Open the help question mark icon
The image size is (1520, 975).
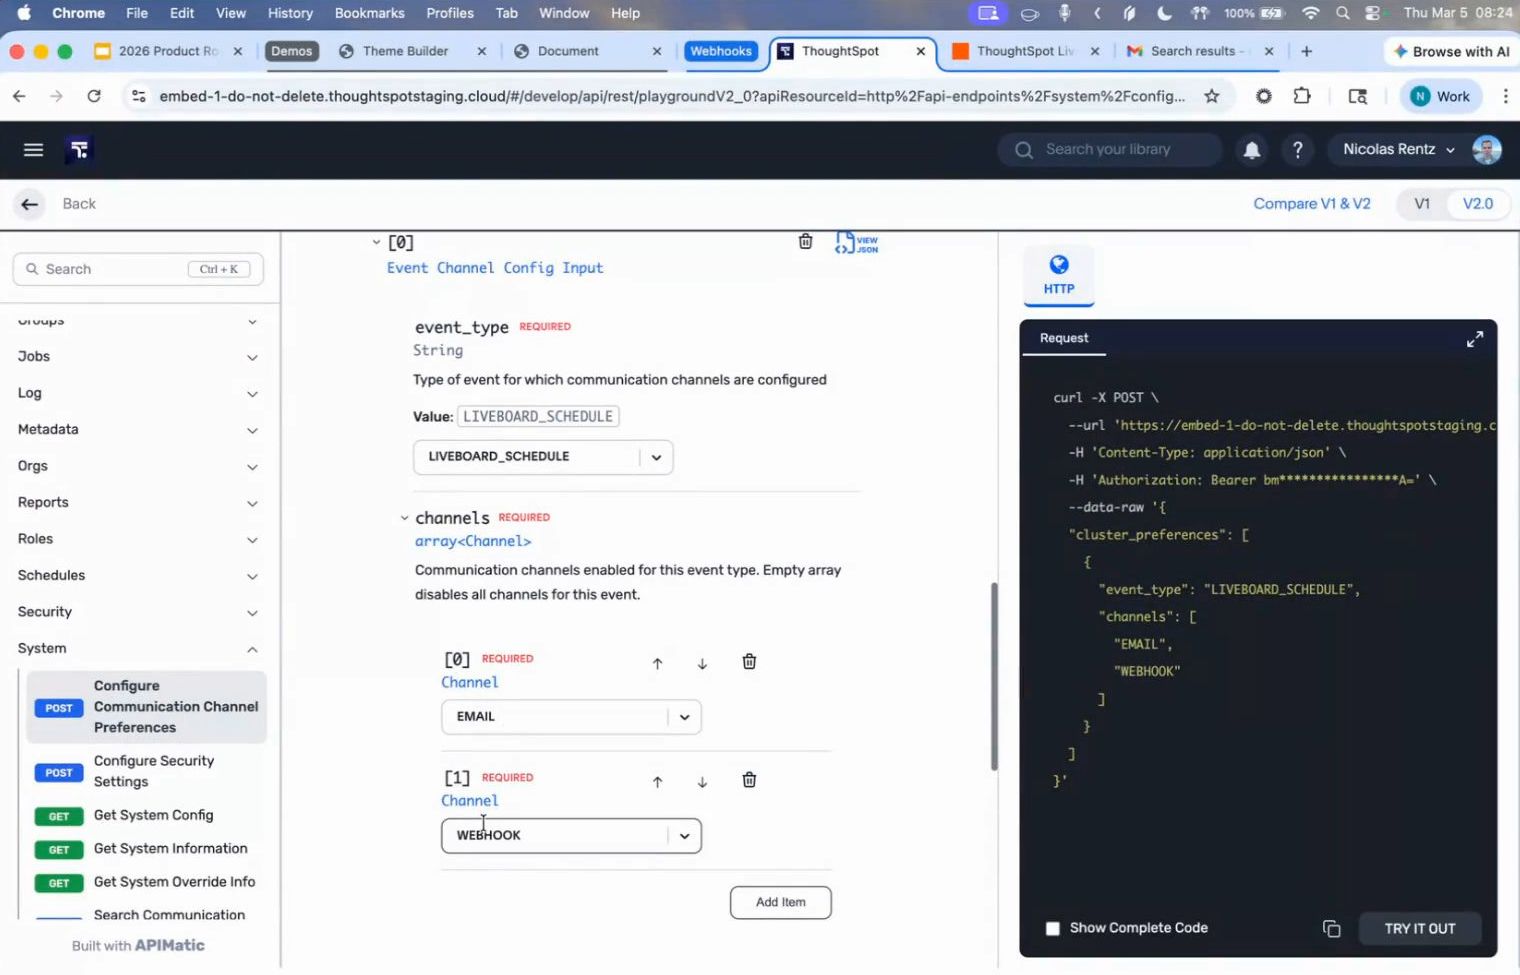pyautogui.click(x=1297, y=150)
